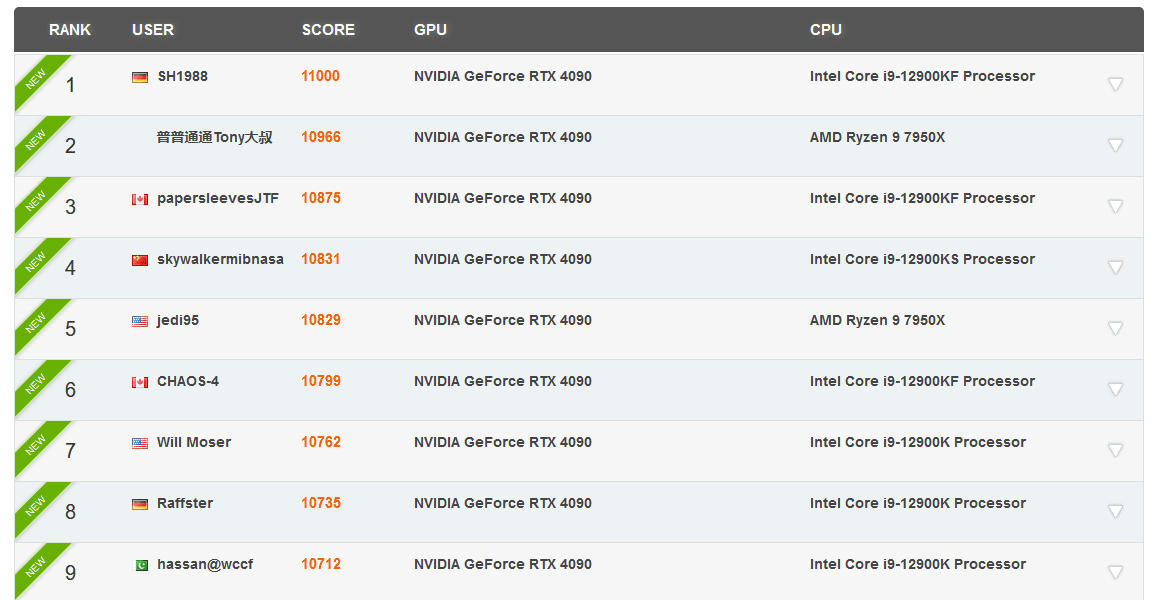This screenshot has height=600, width=1156.
Task: Expand the hassan@wccf row details arrow
Action: pyautogui.click(x=1115, y=572)
